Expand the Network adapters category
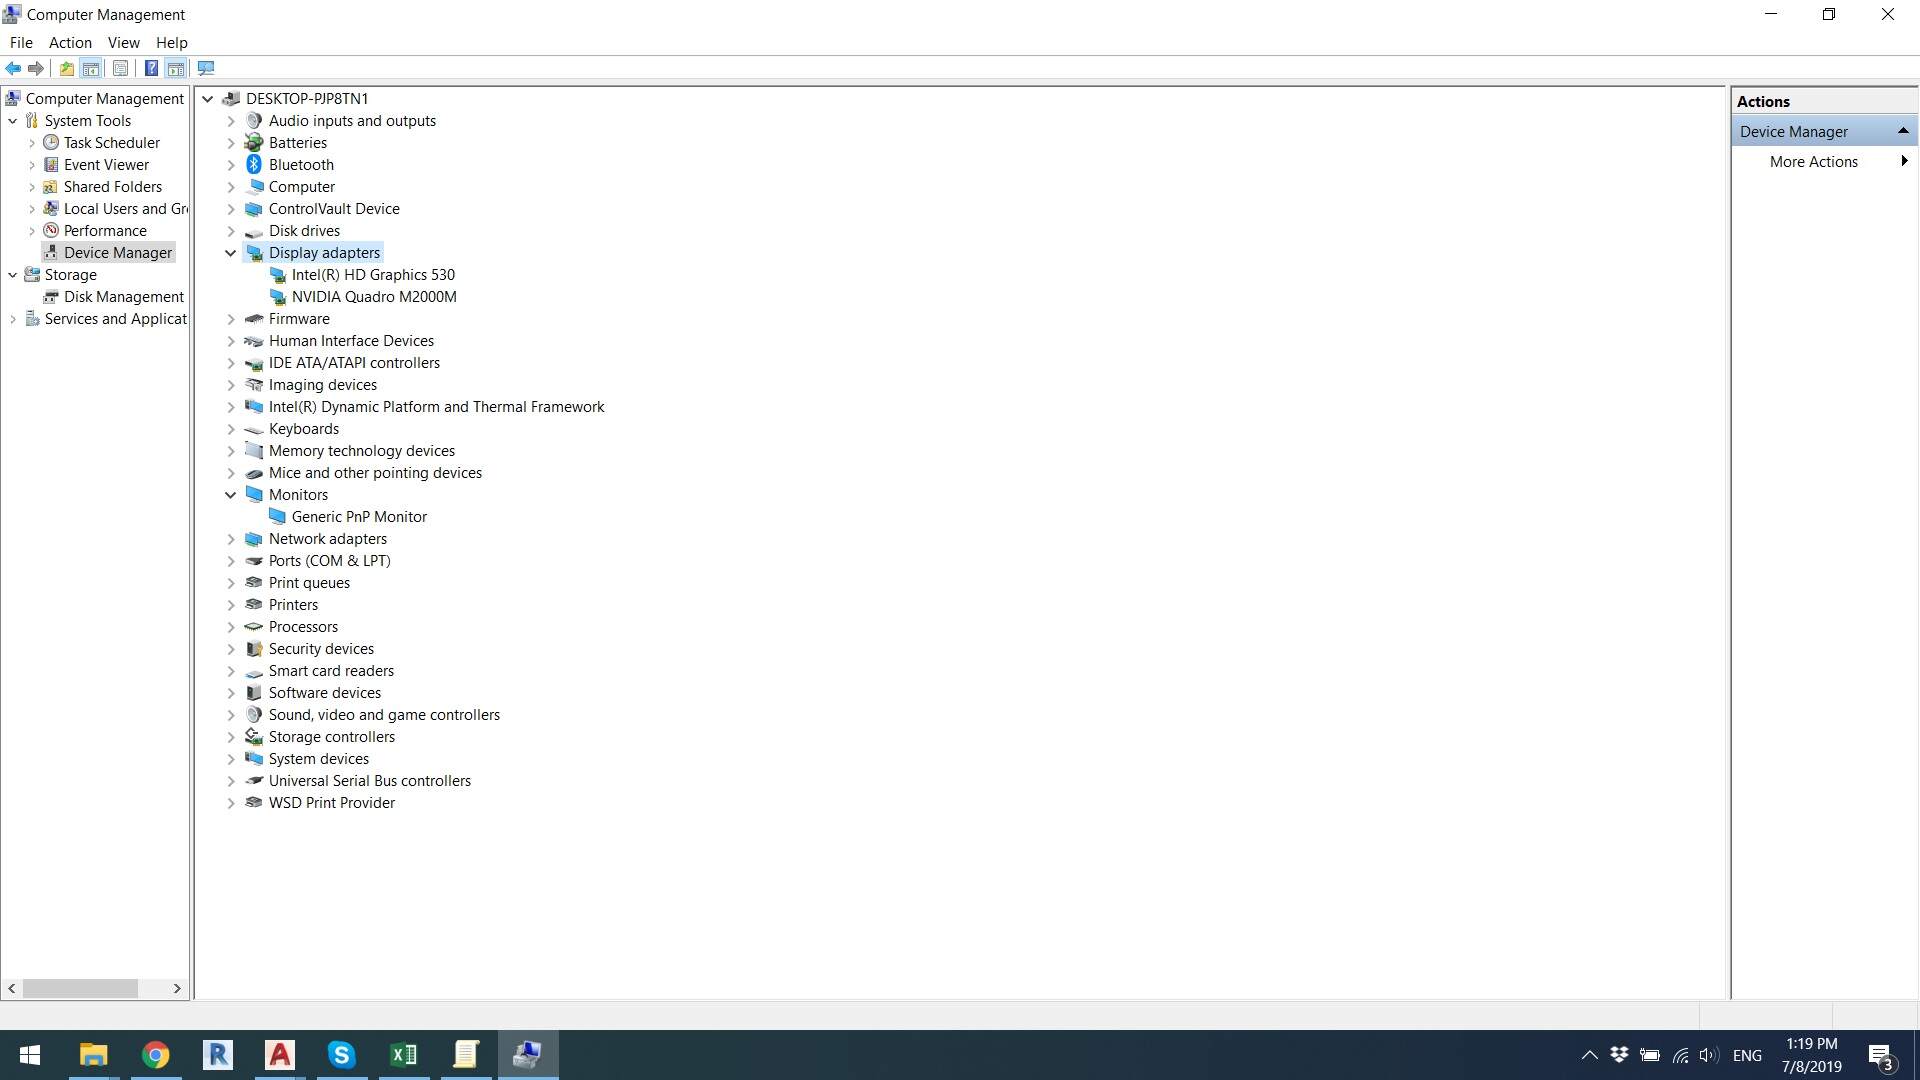Viewport: 1920px width, 1080px height. coord(231,539)
